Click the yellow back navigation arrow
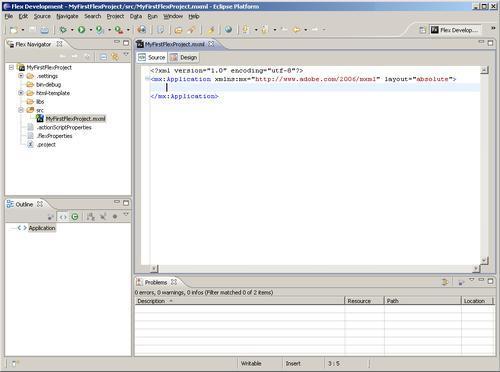The height and width of the screenshot is (372, 500). tap(296, 30)
